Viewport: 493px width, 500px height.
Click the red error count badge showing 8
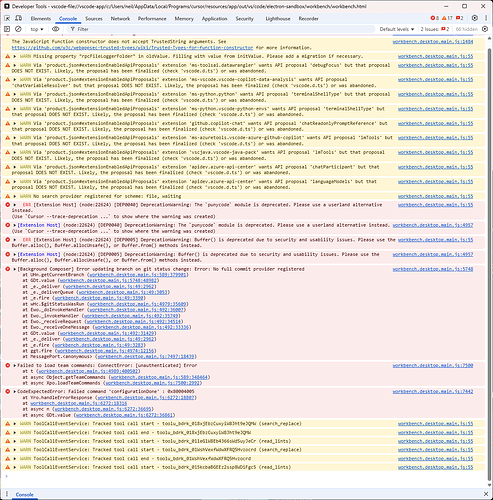tap(435, 18)
